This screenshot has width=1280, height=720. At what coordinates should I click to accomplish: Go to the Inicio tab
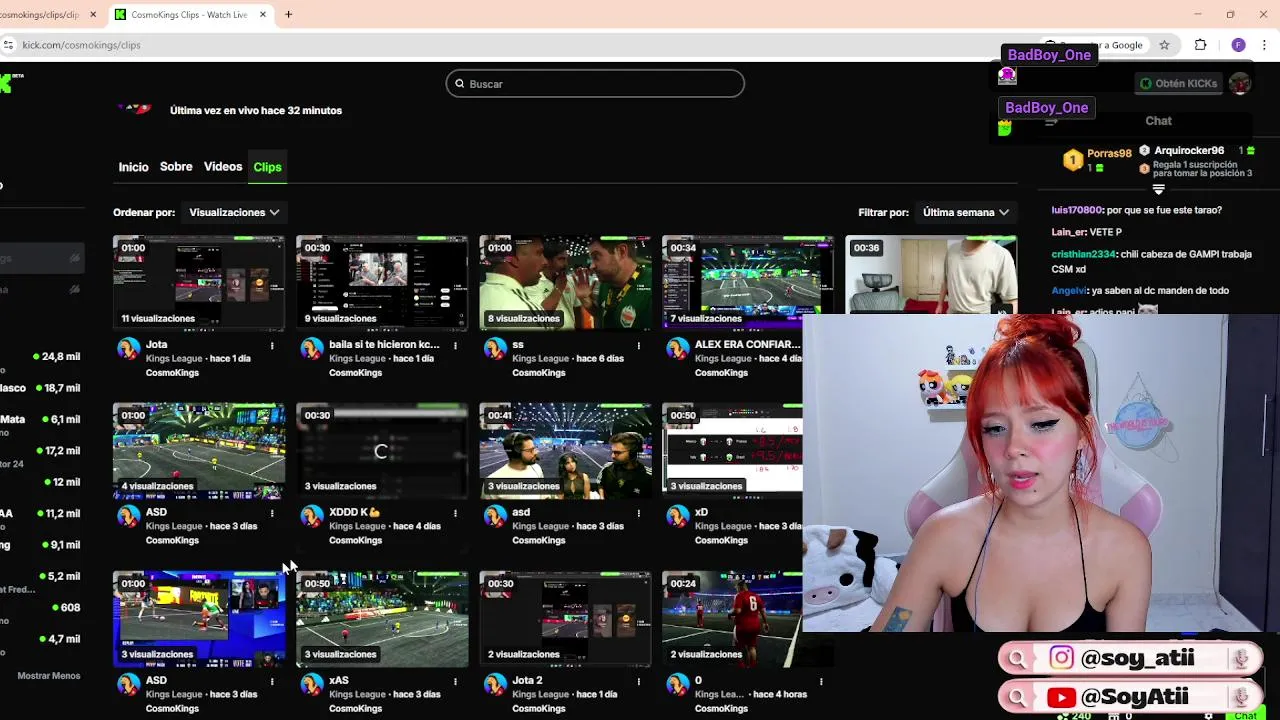coord(133,167)
